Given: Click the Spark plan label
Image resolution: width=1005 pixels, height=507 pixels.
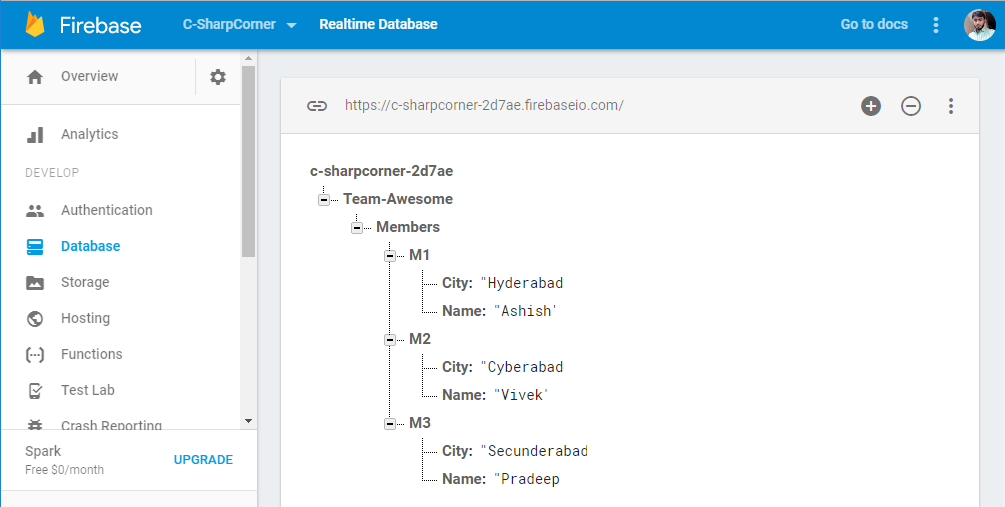Looking at the screenshot, I should pyautogui.click(x=43, y=451).
